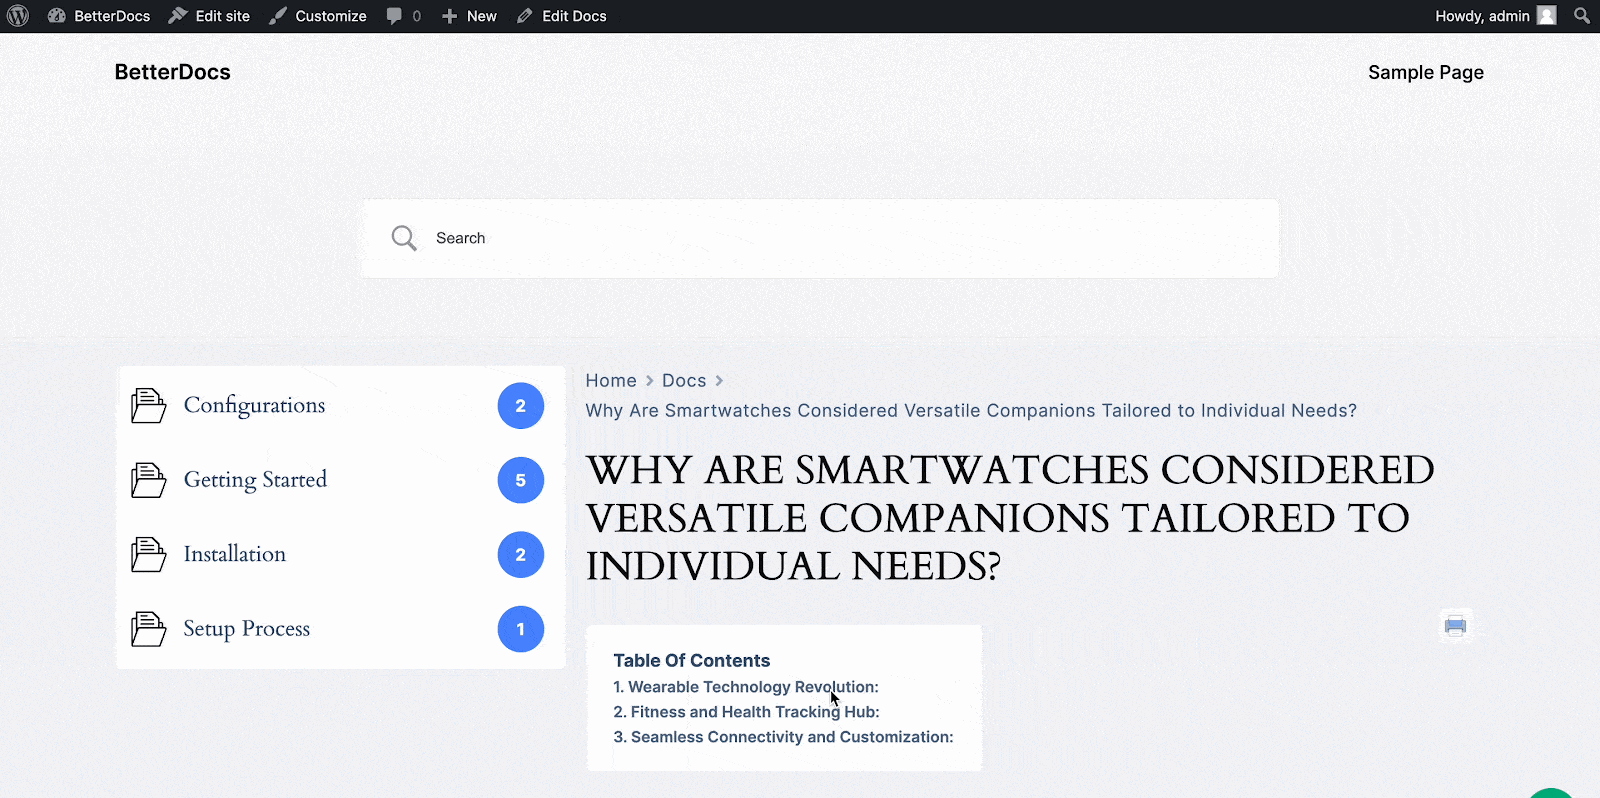Click Table Of Contents heading
This screenshot has width=1600, height=798.
point(691,661)
